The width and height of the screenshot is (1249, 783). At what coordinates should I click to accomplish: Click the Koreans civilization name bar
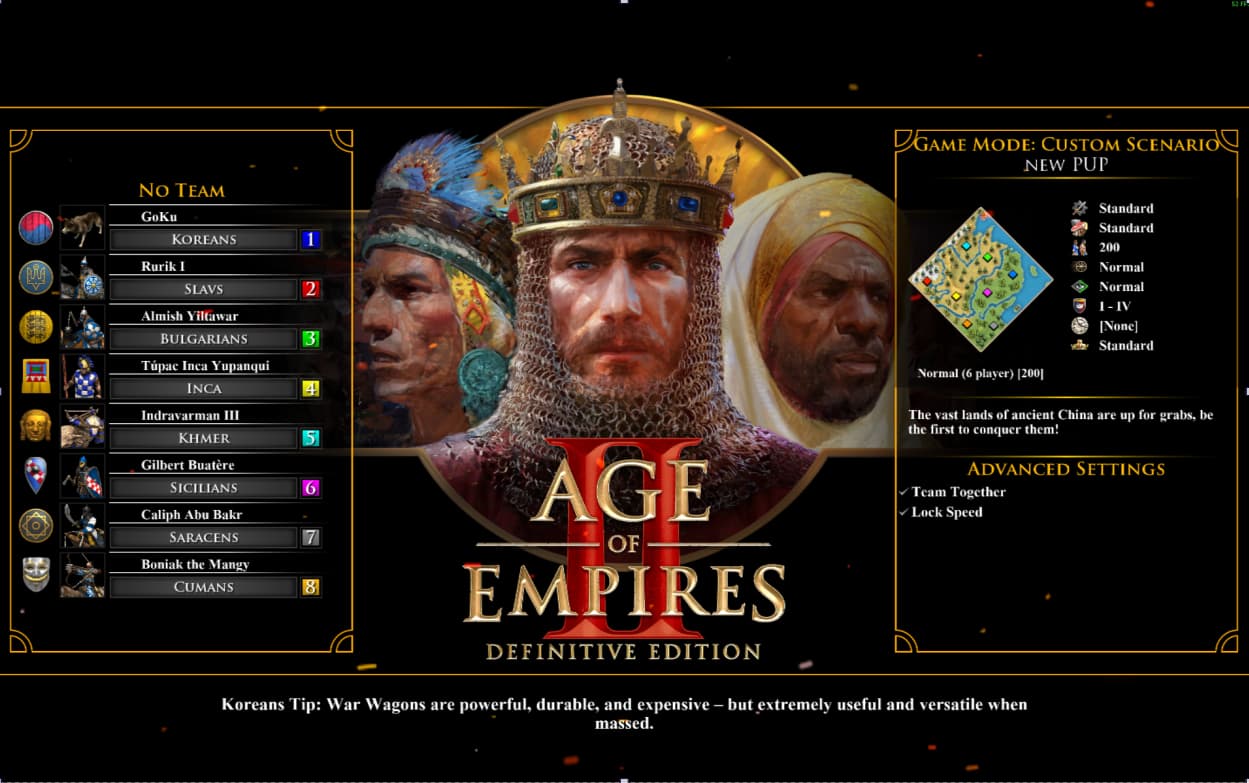203,240
